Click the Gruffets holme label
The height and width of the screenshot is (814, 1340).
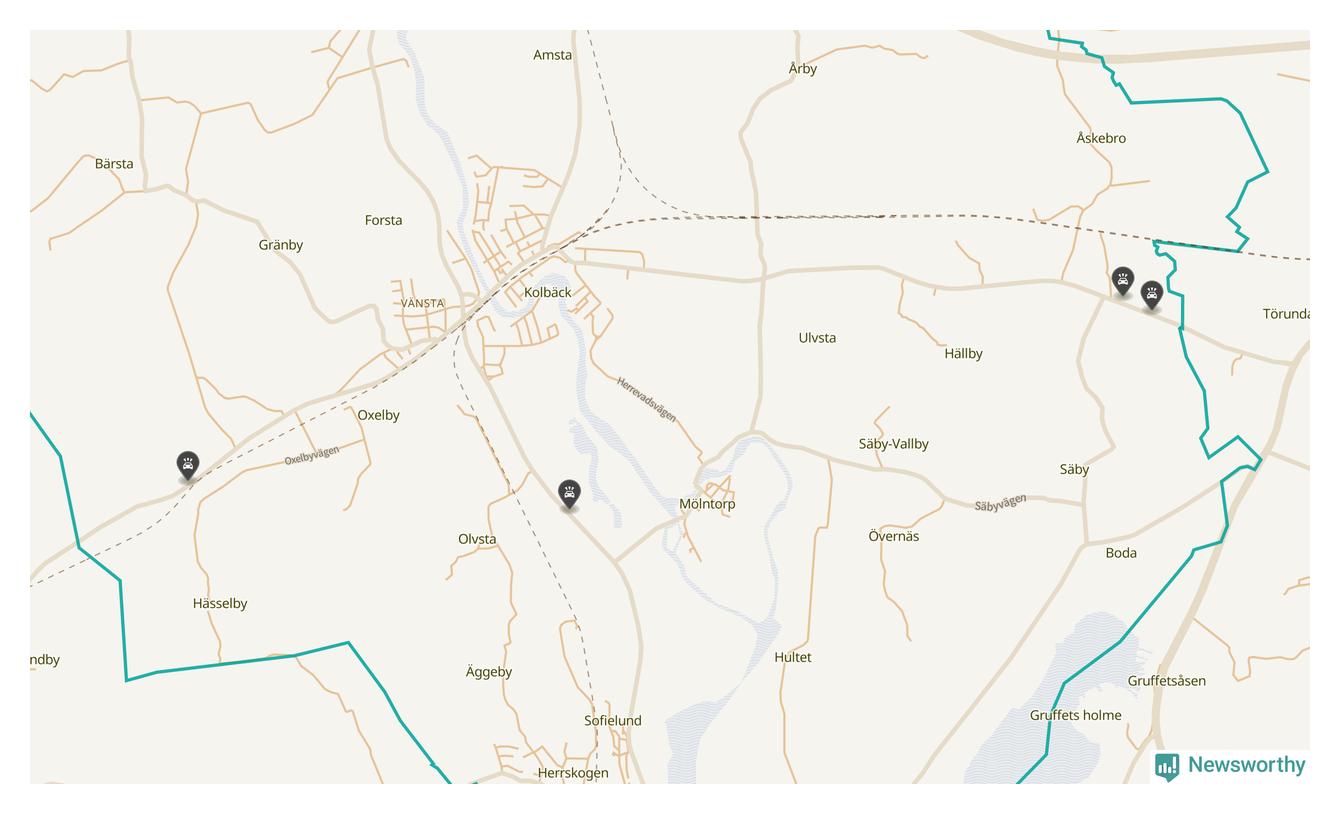[1076, 715]
